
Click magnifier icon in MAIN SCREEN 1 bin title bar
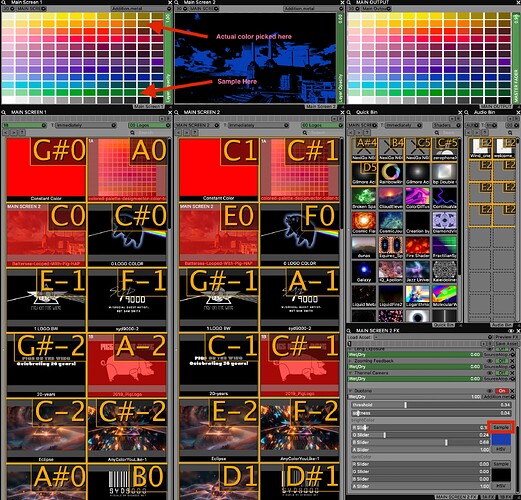coord(4,112)
